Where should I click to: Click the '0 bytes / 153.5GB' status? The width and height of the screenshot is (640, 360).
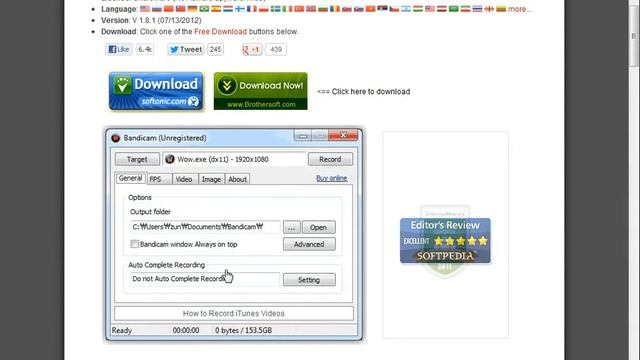(243, 330)
